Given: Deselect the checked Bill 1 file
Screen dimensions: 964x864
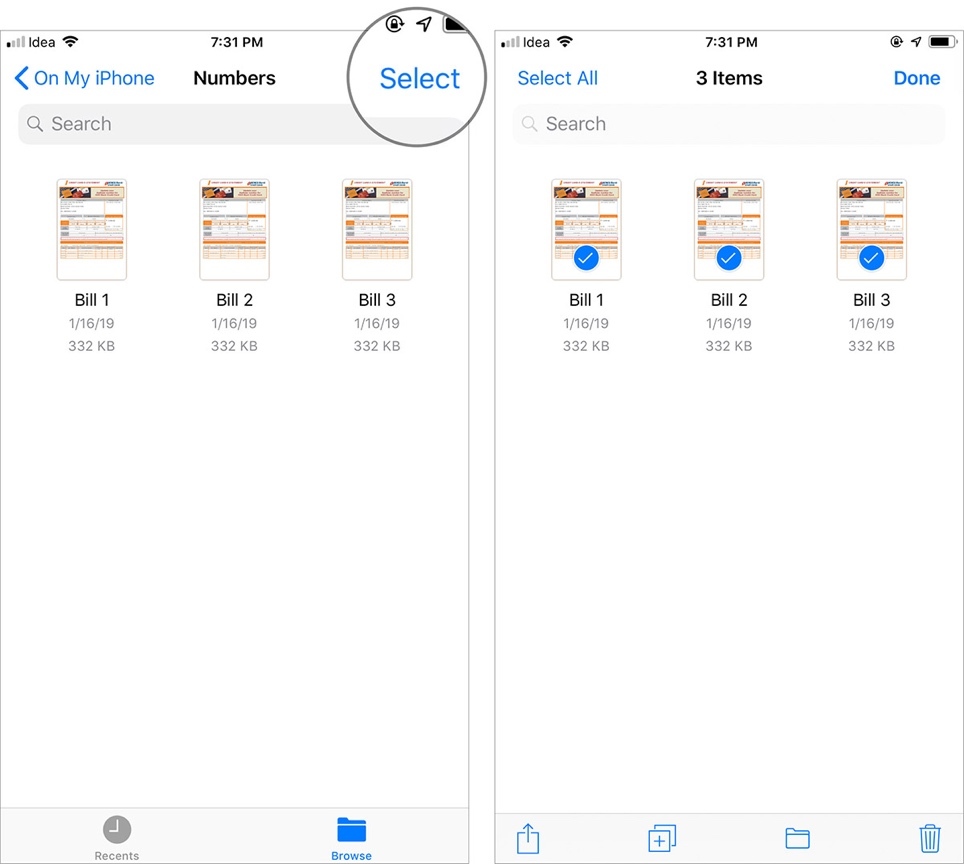Looking at the screenshot, I should click(586, 230).
